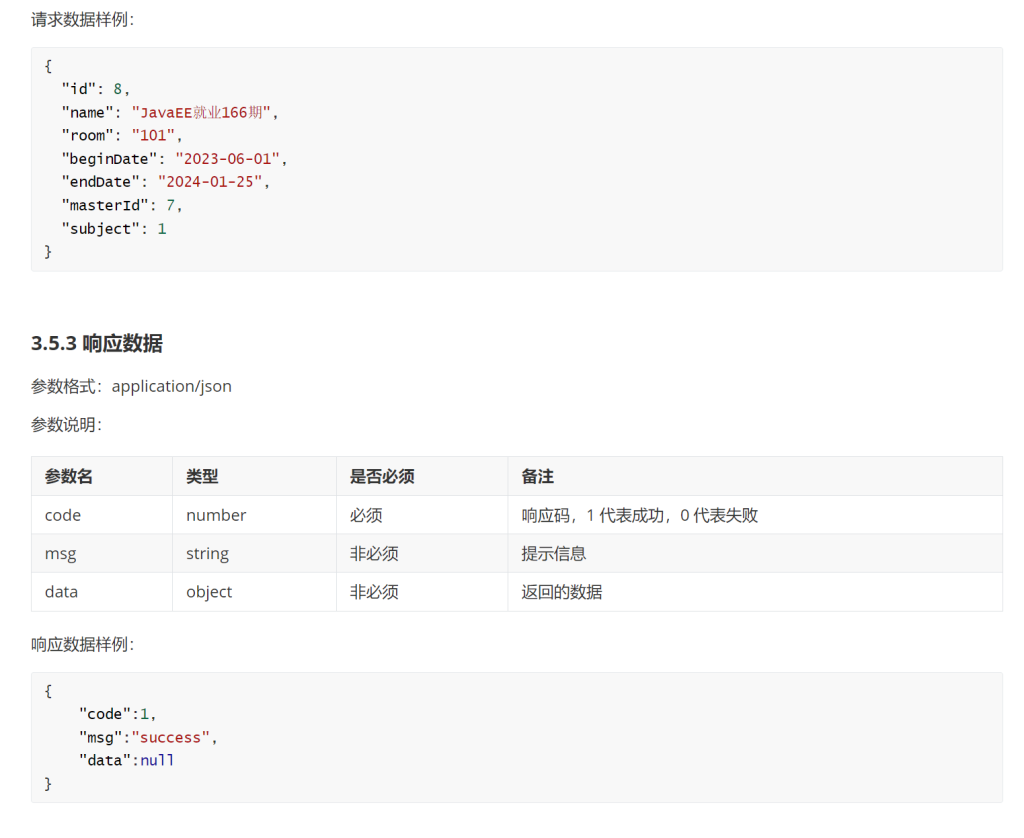Click the "备注" column header

point(537,477)
